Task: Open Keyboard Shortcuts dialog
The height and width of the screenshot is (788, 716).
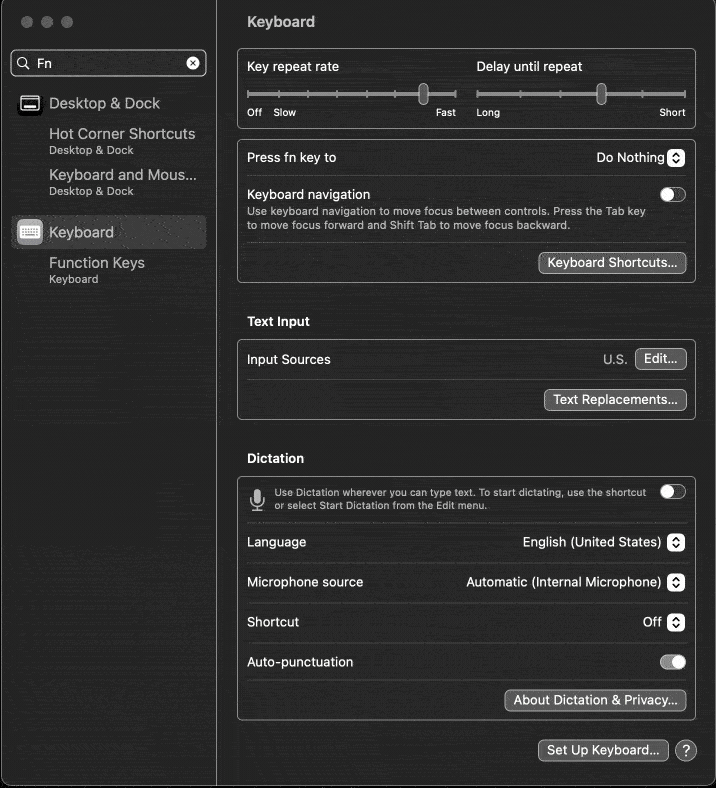Action: pyautogui.click(x=612, y=263)
